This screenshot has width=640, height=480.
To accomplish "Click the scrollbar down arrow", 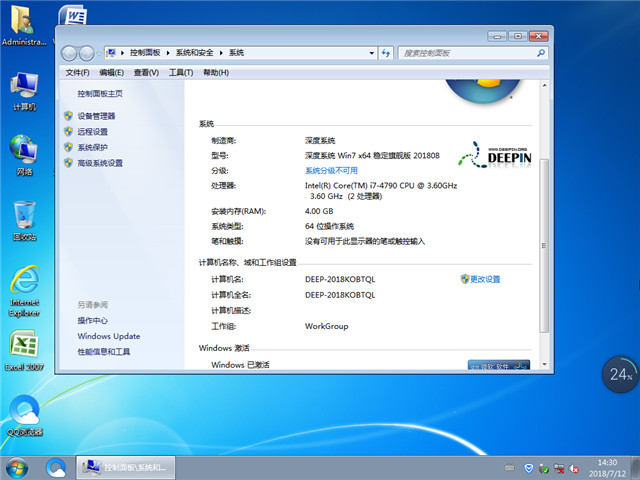I will coord(544,364).
